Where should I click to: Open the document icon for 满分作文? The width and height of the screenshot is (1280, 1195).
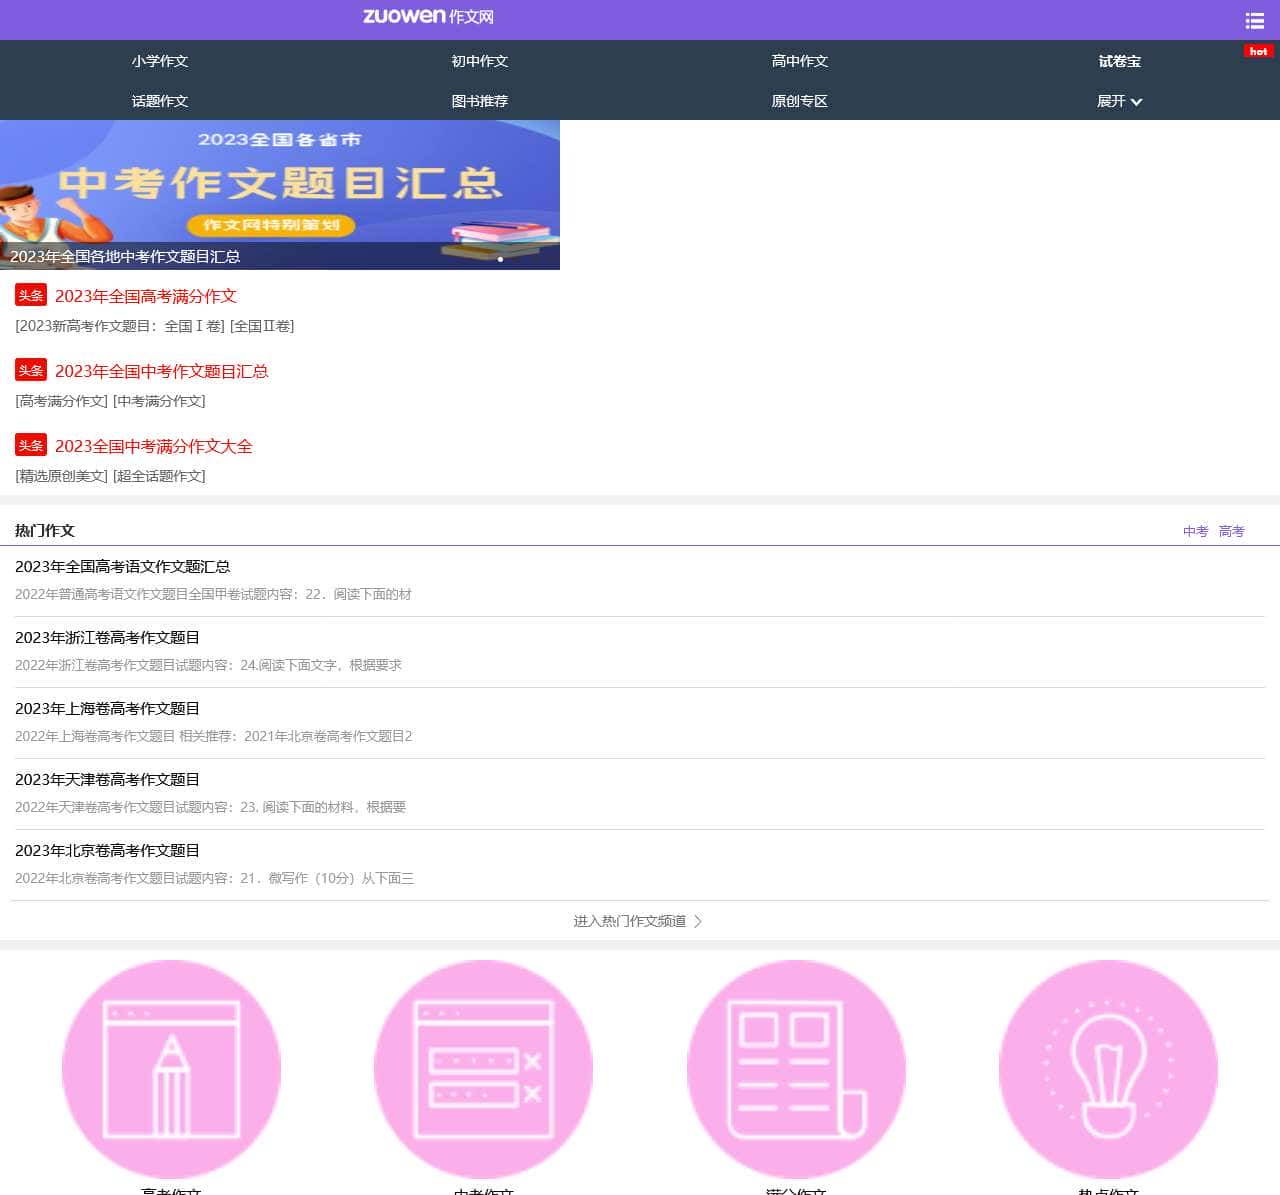pyautogui.click(x=795, y=1069)
